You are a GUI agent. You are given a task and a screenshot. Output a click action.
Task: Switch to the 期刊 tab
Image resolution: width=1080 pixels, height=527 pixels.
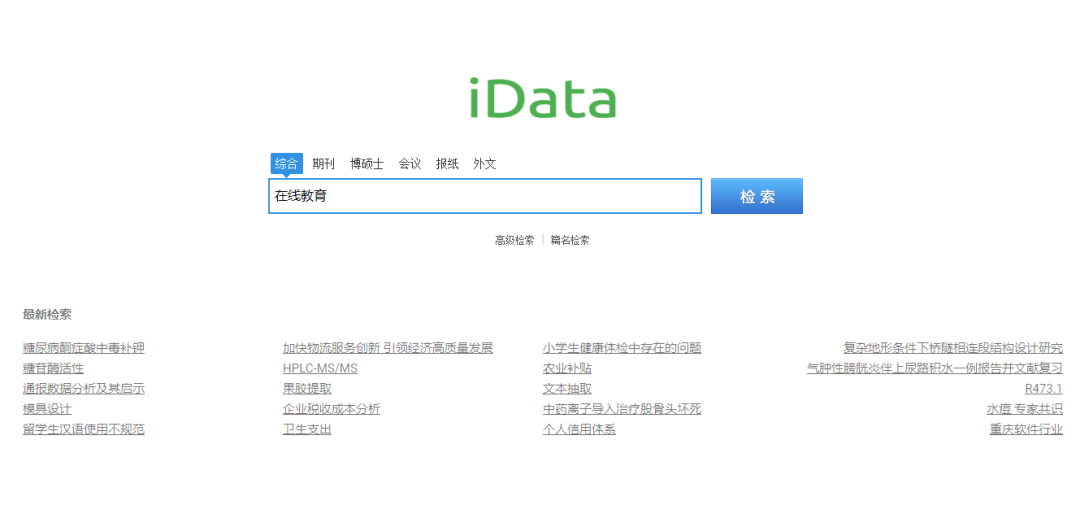(x=323, y=164)
